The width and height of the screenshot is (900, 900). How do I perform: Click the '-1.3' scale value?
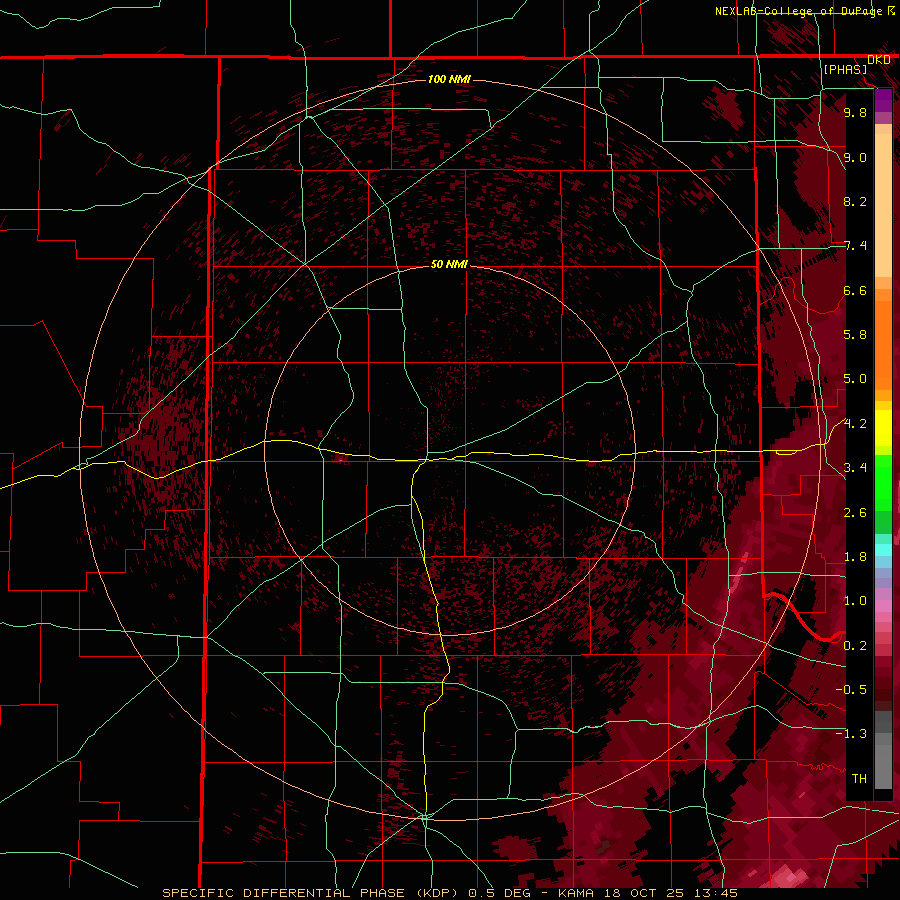(x=851, y=734)
